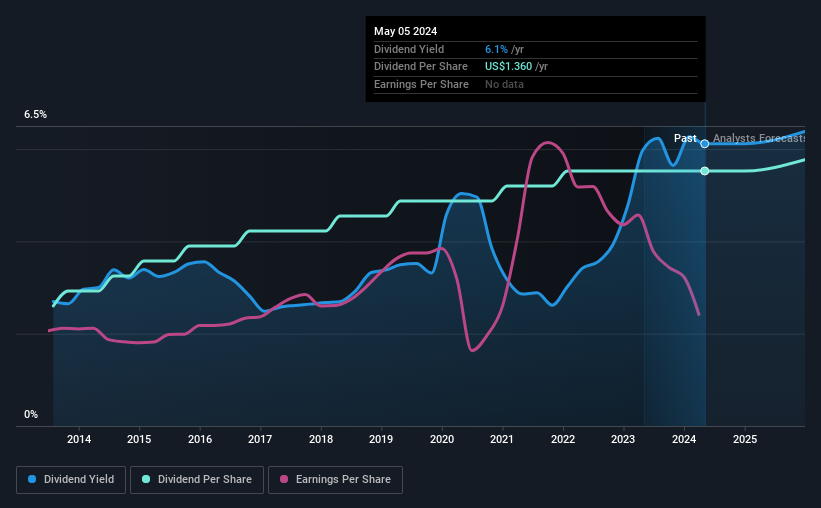This screenshot has height=508, width=821.
Task: Select the blue Dividend Yield data point marker
Action: (705, 143)
